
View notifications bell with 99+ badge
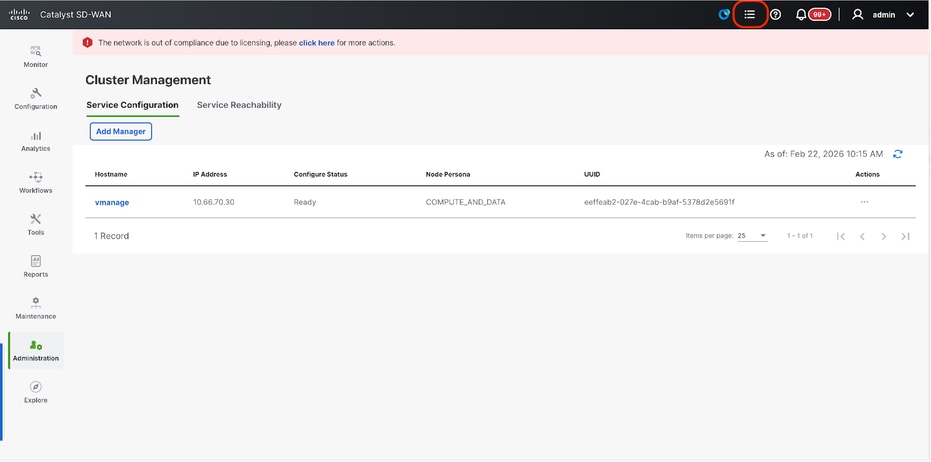pyautogui.click(x=813, y=15)
